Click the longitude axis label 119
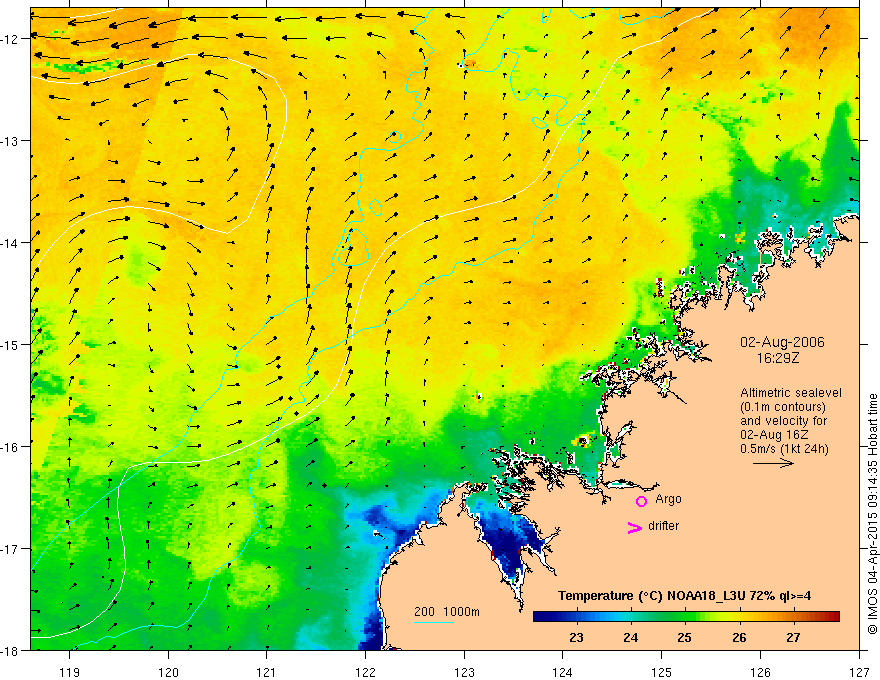The image size is (880, 680). click(70, 672)
